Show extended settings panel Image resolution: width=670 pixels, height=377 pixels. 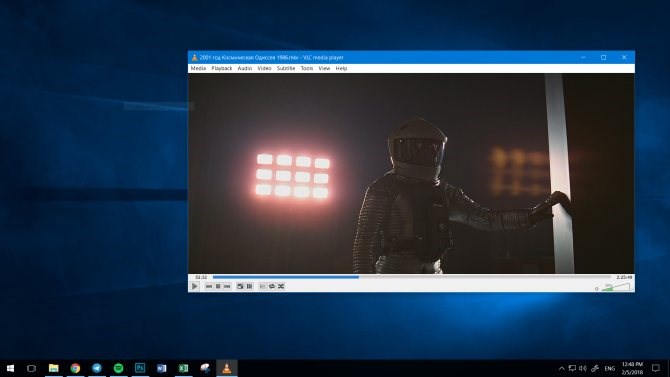coord(250,286)
